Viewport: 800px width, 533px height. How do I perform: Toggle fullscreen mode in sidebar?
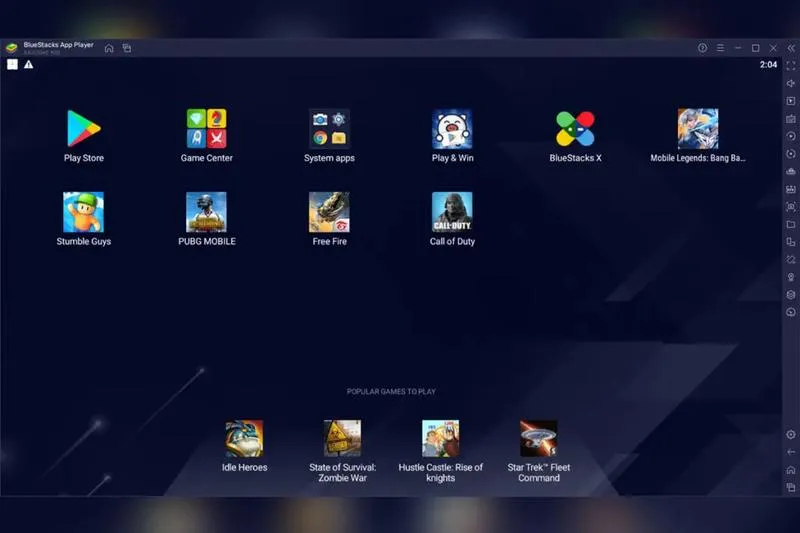click(x=791, y=66)
